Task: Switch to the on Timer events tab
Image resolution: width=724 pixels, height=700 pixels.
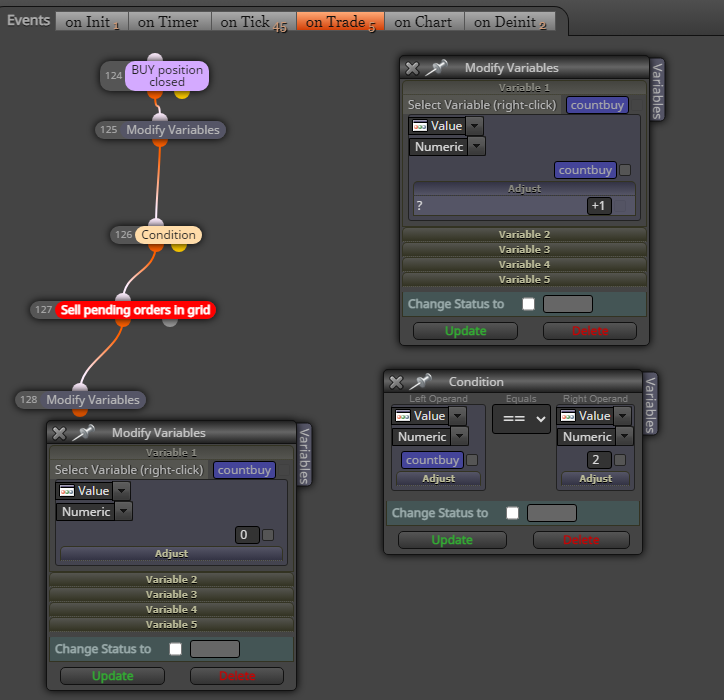Action: coord(169,22)
